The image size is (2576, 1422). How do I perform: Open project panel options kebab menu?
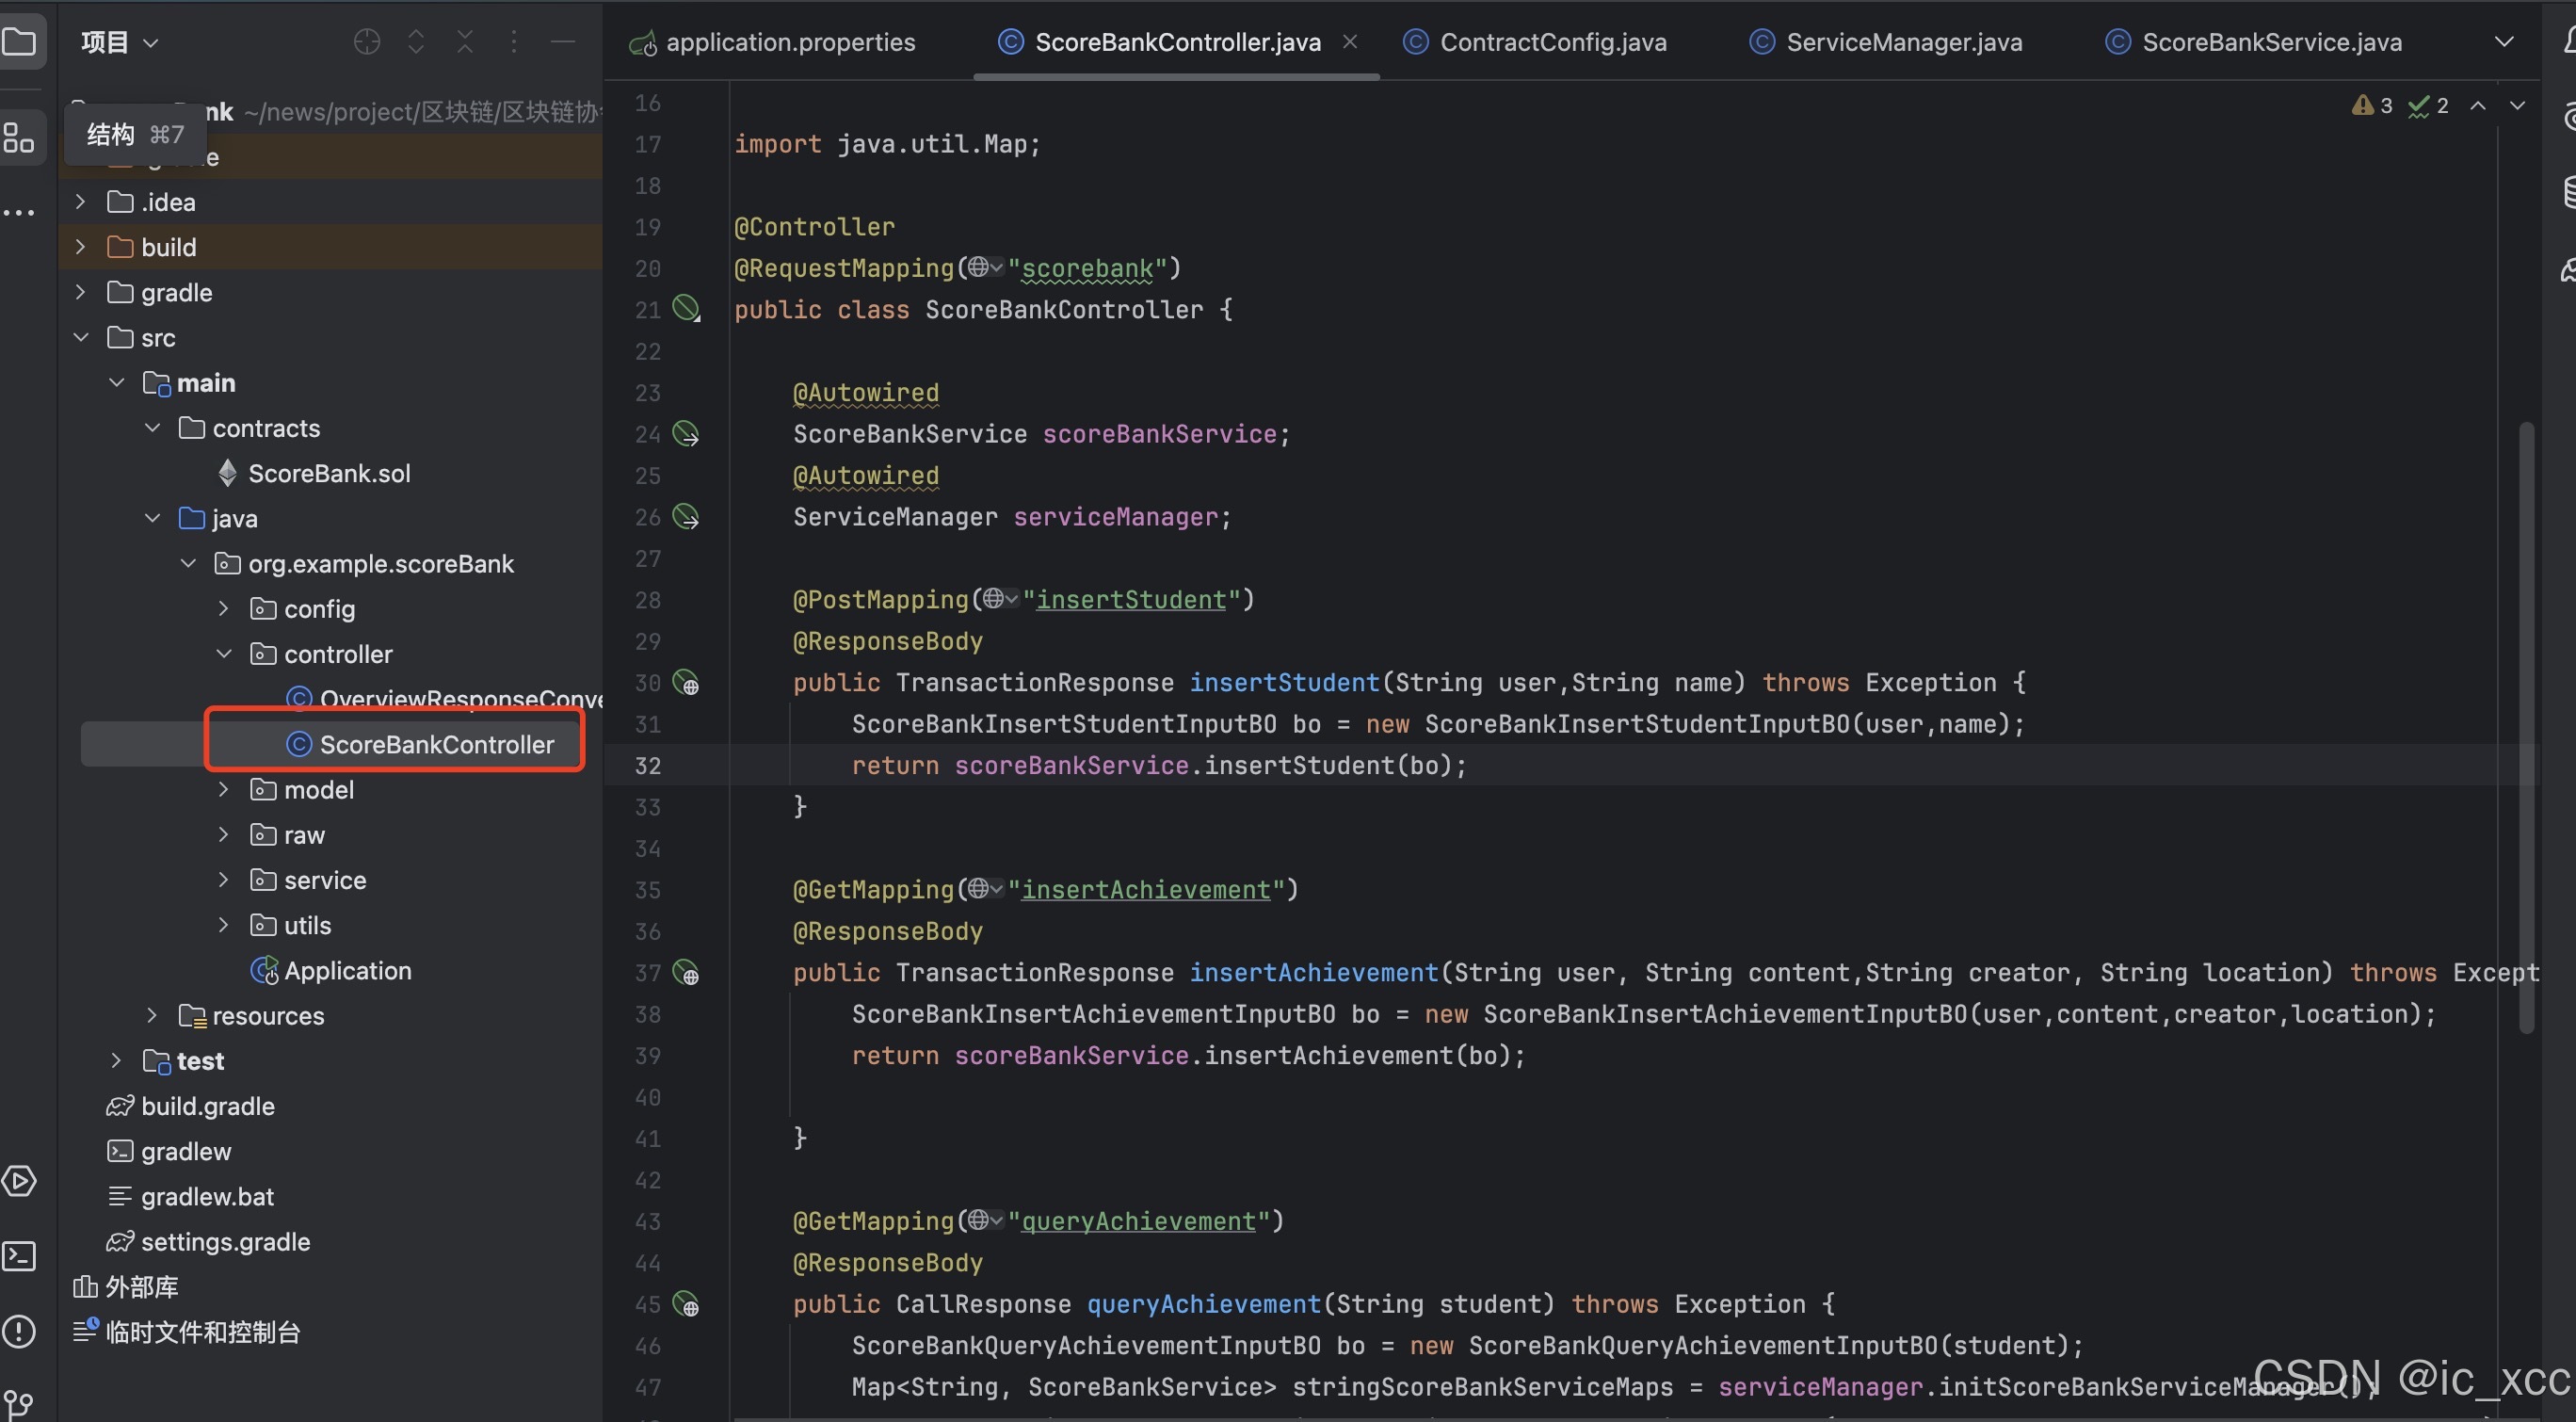(514, 42)
